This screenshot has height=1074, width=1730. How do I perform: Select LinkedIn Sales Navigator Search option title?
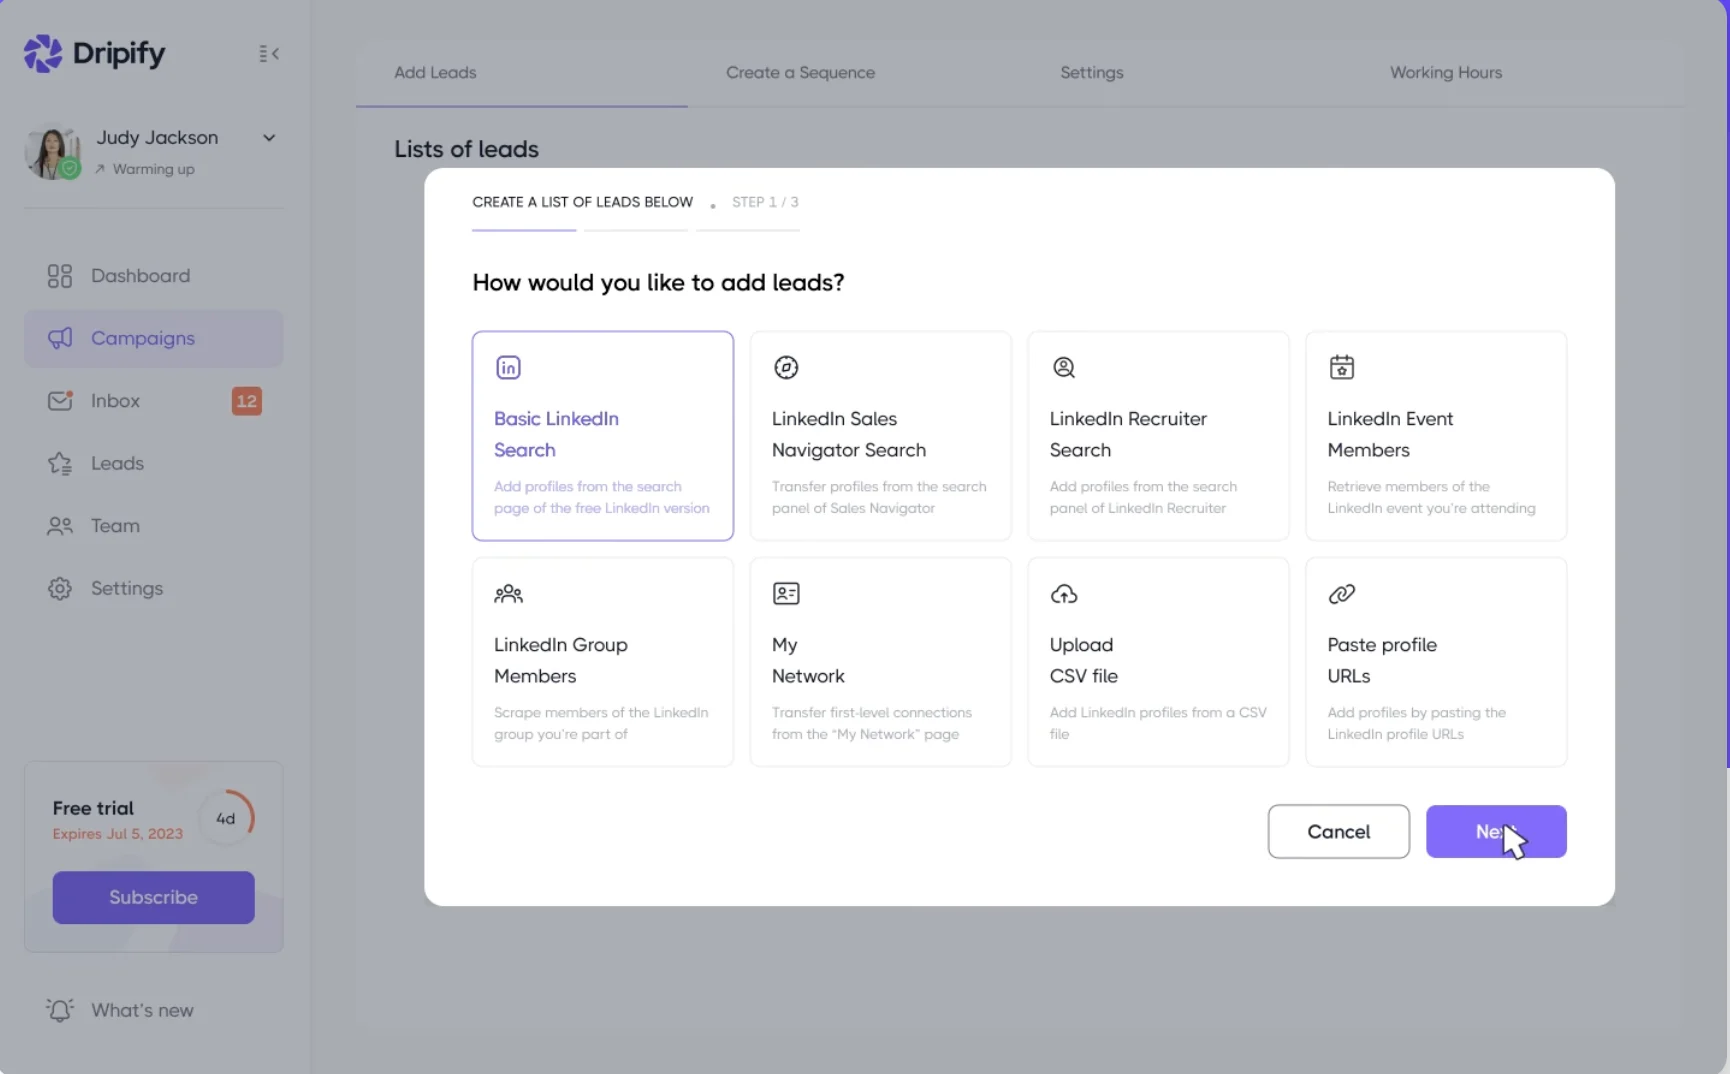pos(849,434)
